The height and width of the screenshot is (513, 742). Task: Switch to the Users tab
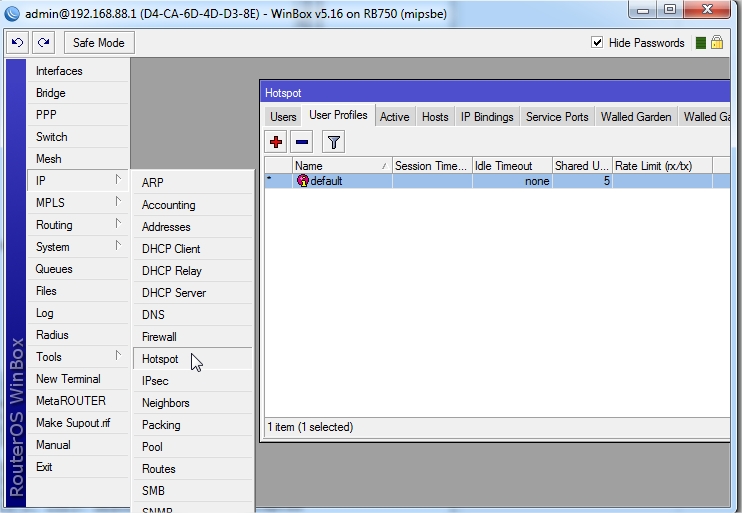tap(283, 117)
